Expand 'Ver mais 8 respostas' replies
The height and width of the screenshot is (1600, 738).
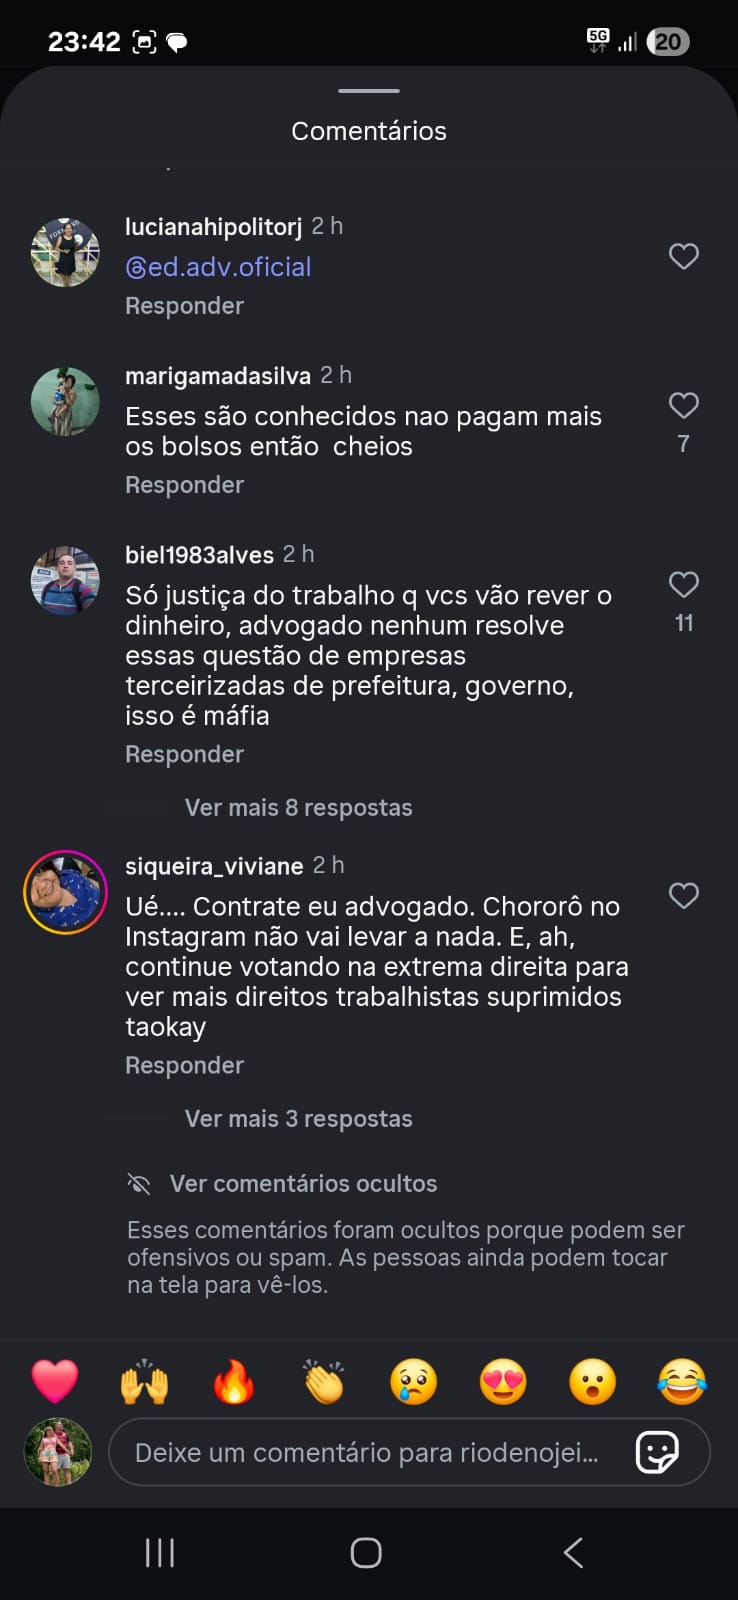click(x=298, y=808)
